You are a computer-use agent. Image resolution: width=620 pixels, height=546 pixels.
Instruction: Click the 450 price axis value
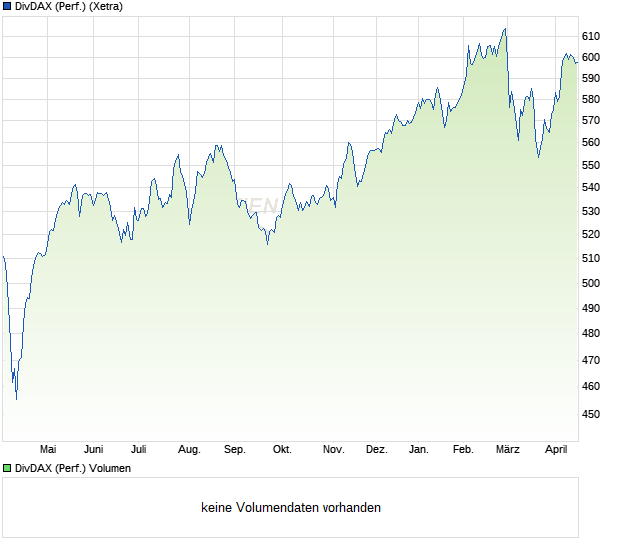591,414
